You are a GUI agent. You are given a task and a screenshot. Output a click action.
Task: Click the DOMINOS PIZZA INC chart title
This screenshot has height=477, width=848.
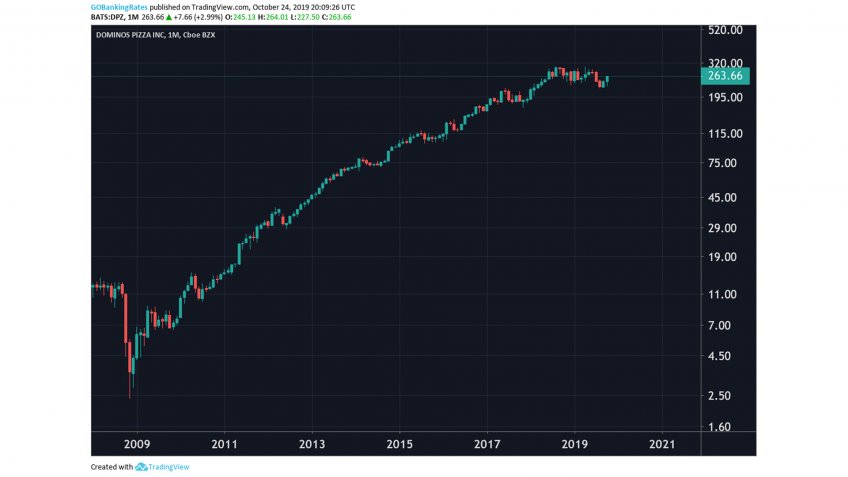click(x=155, y=35)
